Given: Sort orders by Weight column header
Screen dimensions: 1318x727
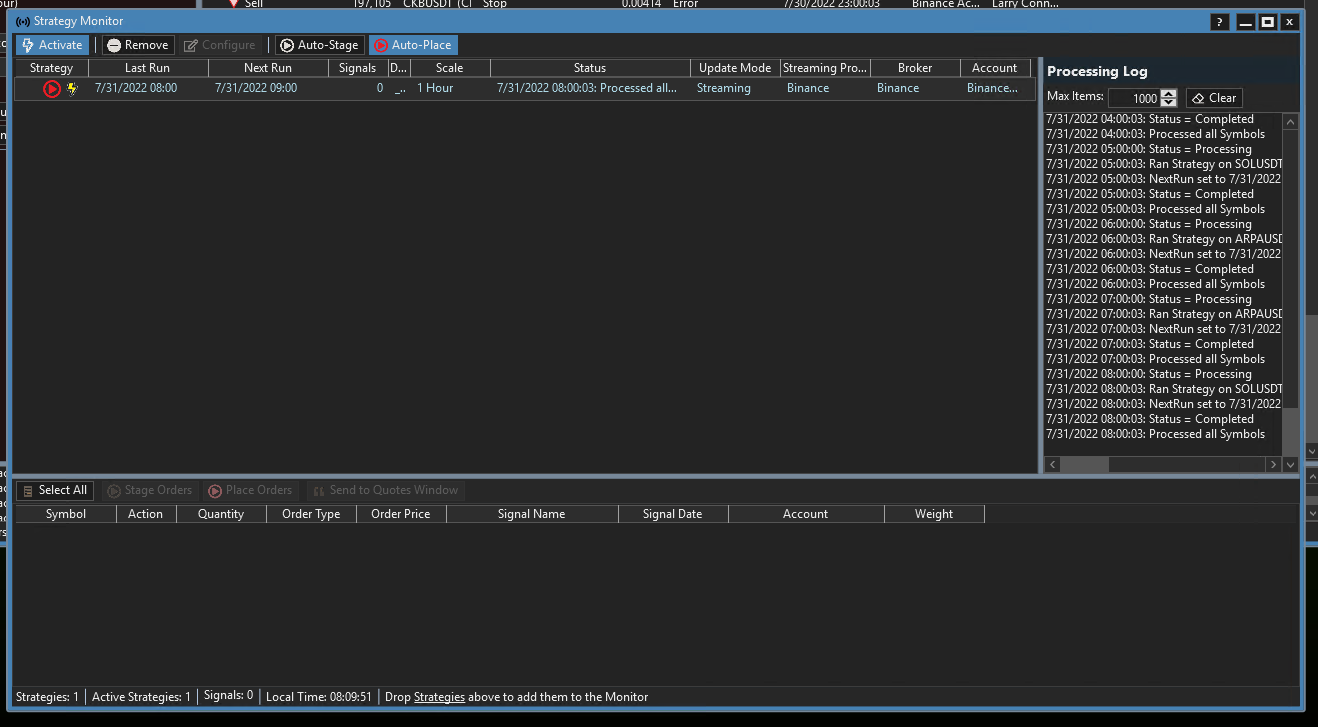Looking at the screenshot, I should (934, 514).
